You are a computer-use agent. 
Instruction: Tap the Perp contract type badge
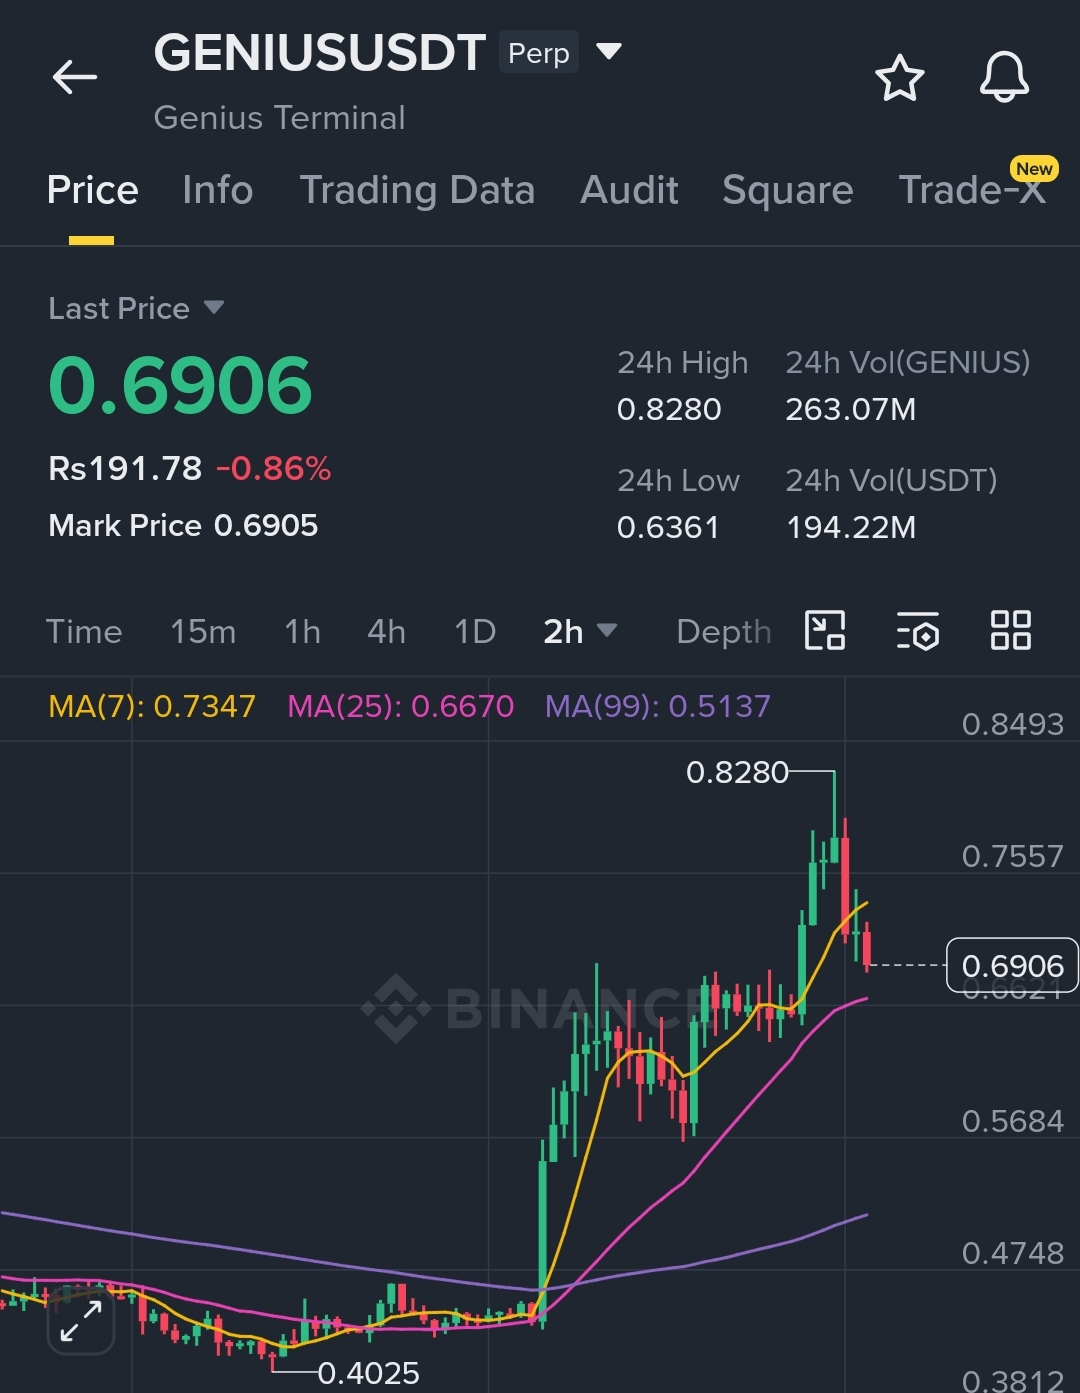click(539, 53)
